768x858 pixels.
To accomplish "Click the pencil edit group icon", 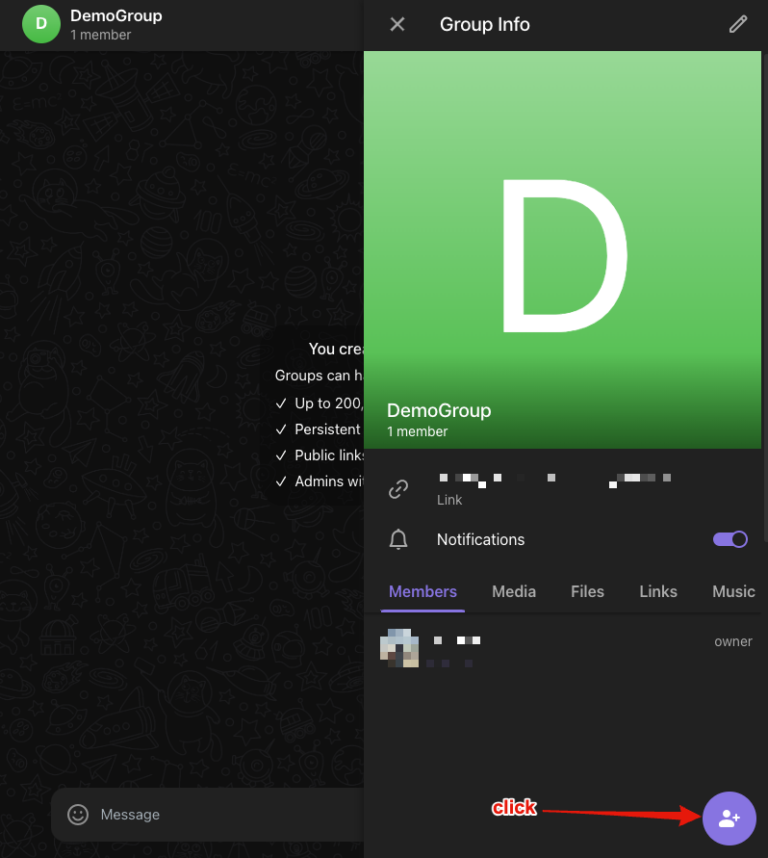I will point(738,24).
